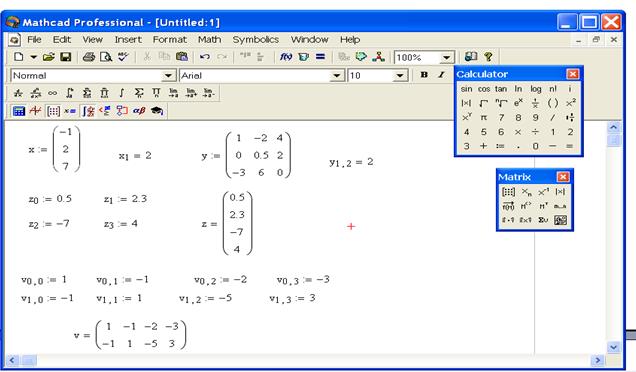Open the Evaluation toolbar (x=) icon
Viewport: 636px width, 372px height.
click(x=70, y=111)
